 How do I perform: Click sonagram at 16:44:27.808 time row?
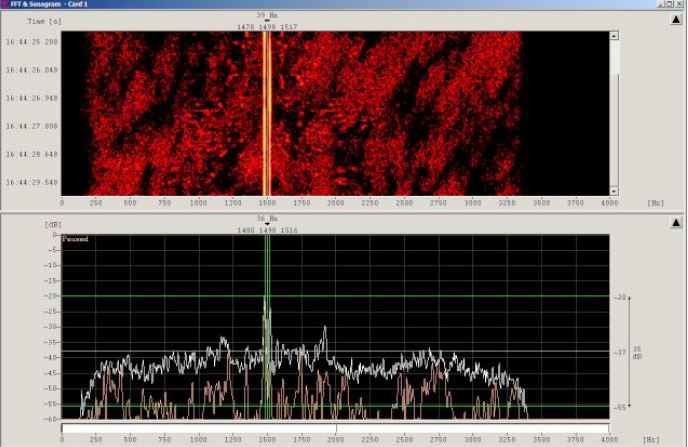click(x=300, y=127)
